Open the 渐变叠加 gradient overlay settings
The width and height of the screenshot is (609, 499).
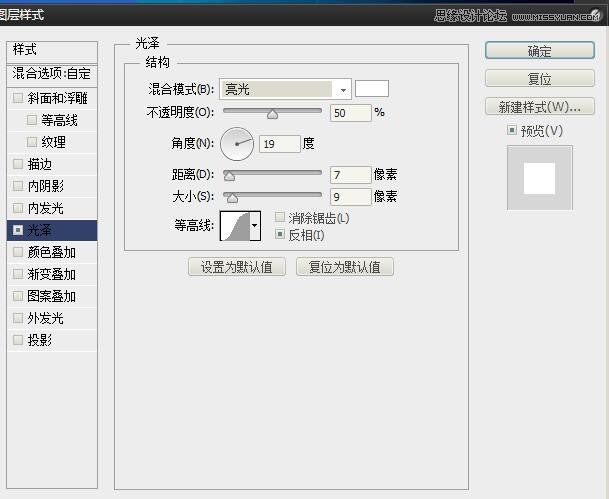(x=51, y=274)
